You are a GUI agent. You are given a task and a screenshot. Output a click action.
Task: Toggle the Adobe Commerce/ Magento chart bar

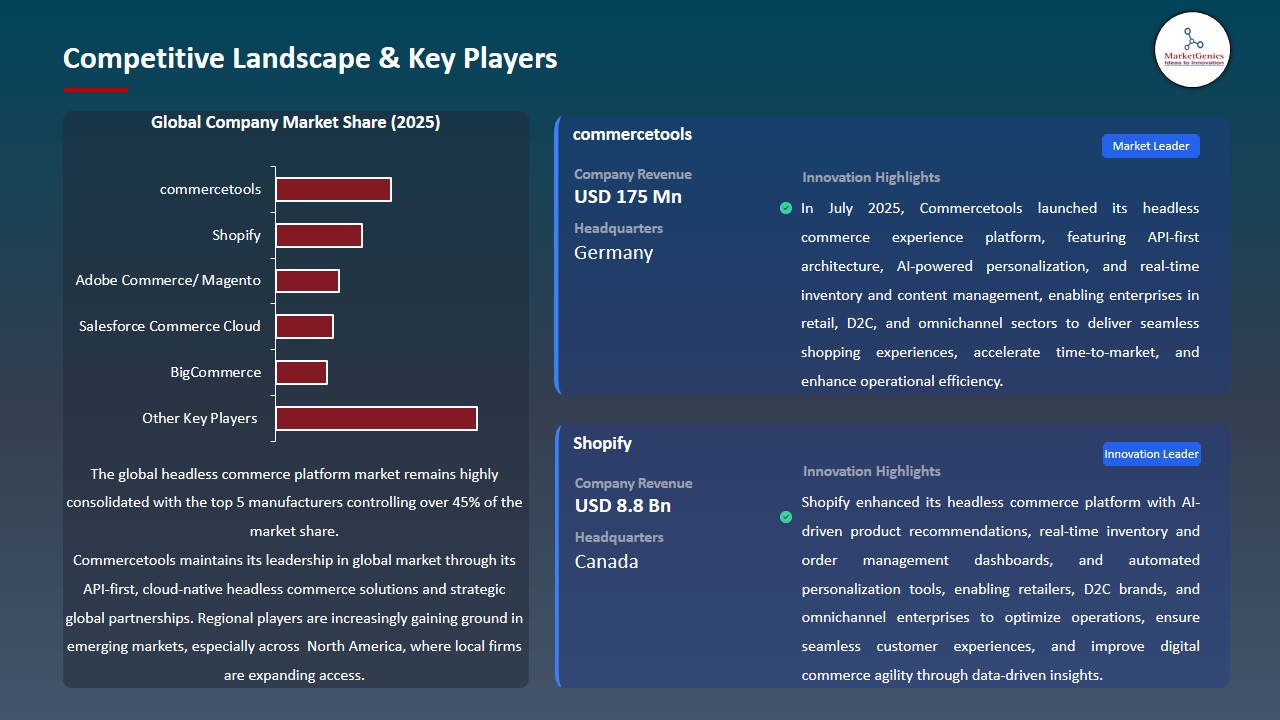click(308, 280)
